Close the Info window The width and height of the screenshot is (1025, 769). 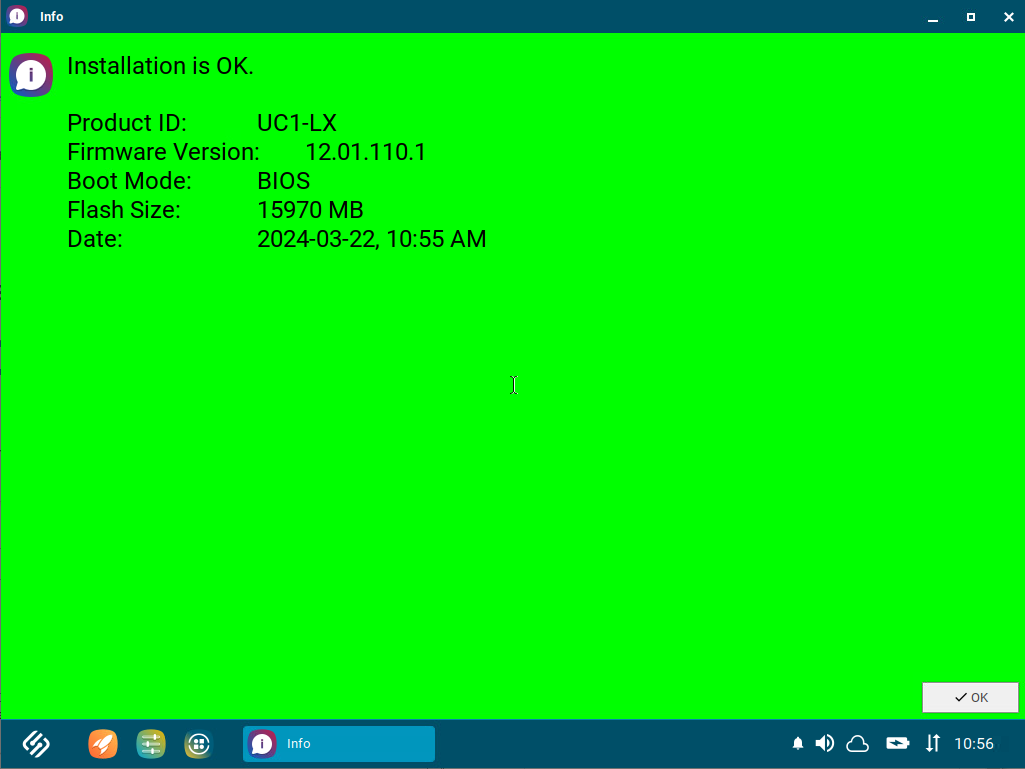point(1006,16)
